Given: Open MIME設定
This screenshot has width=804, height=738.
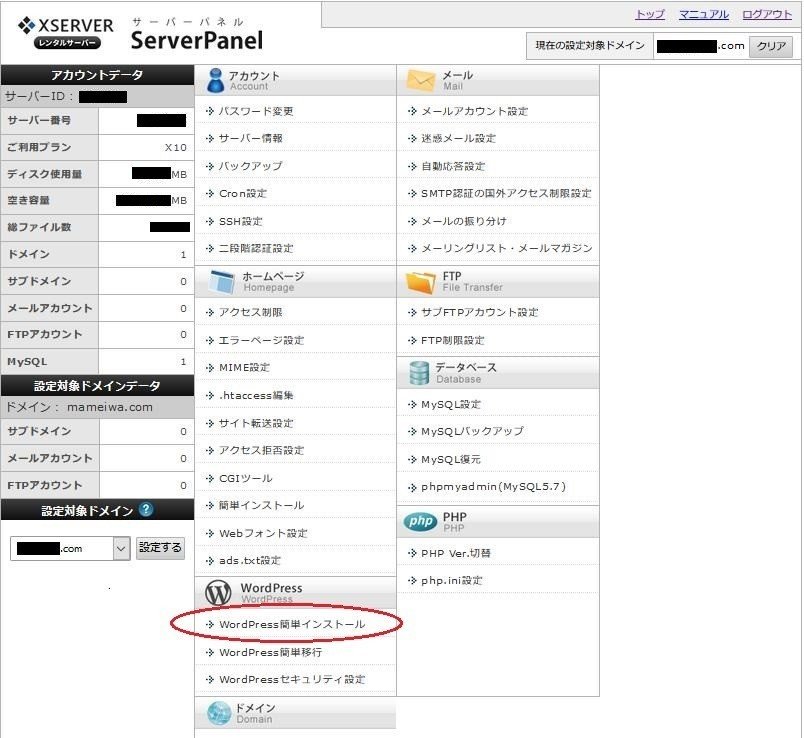Looking at the screenshot, I should click(x=244, y=367).
